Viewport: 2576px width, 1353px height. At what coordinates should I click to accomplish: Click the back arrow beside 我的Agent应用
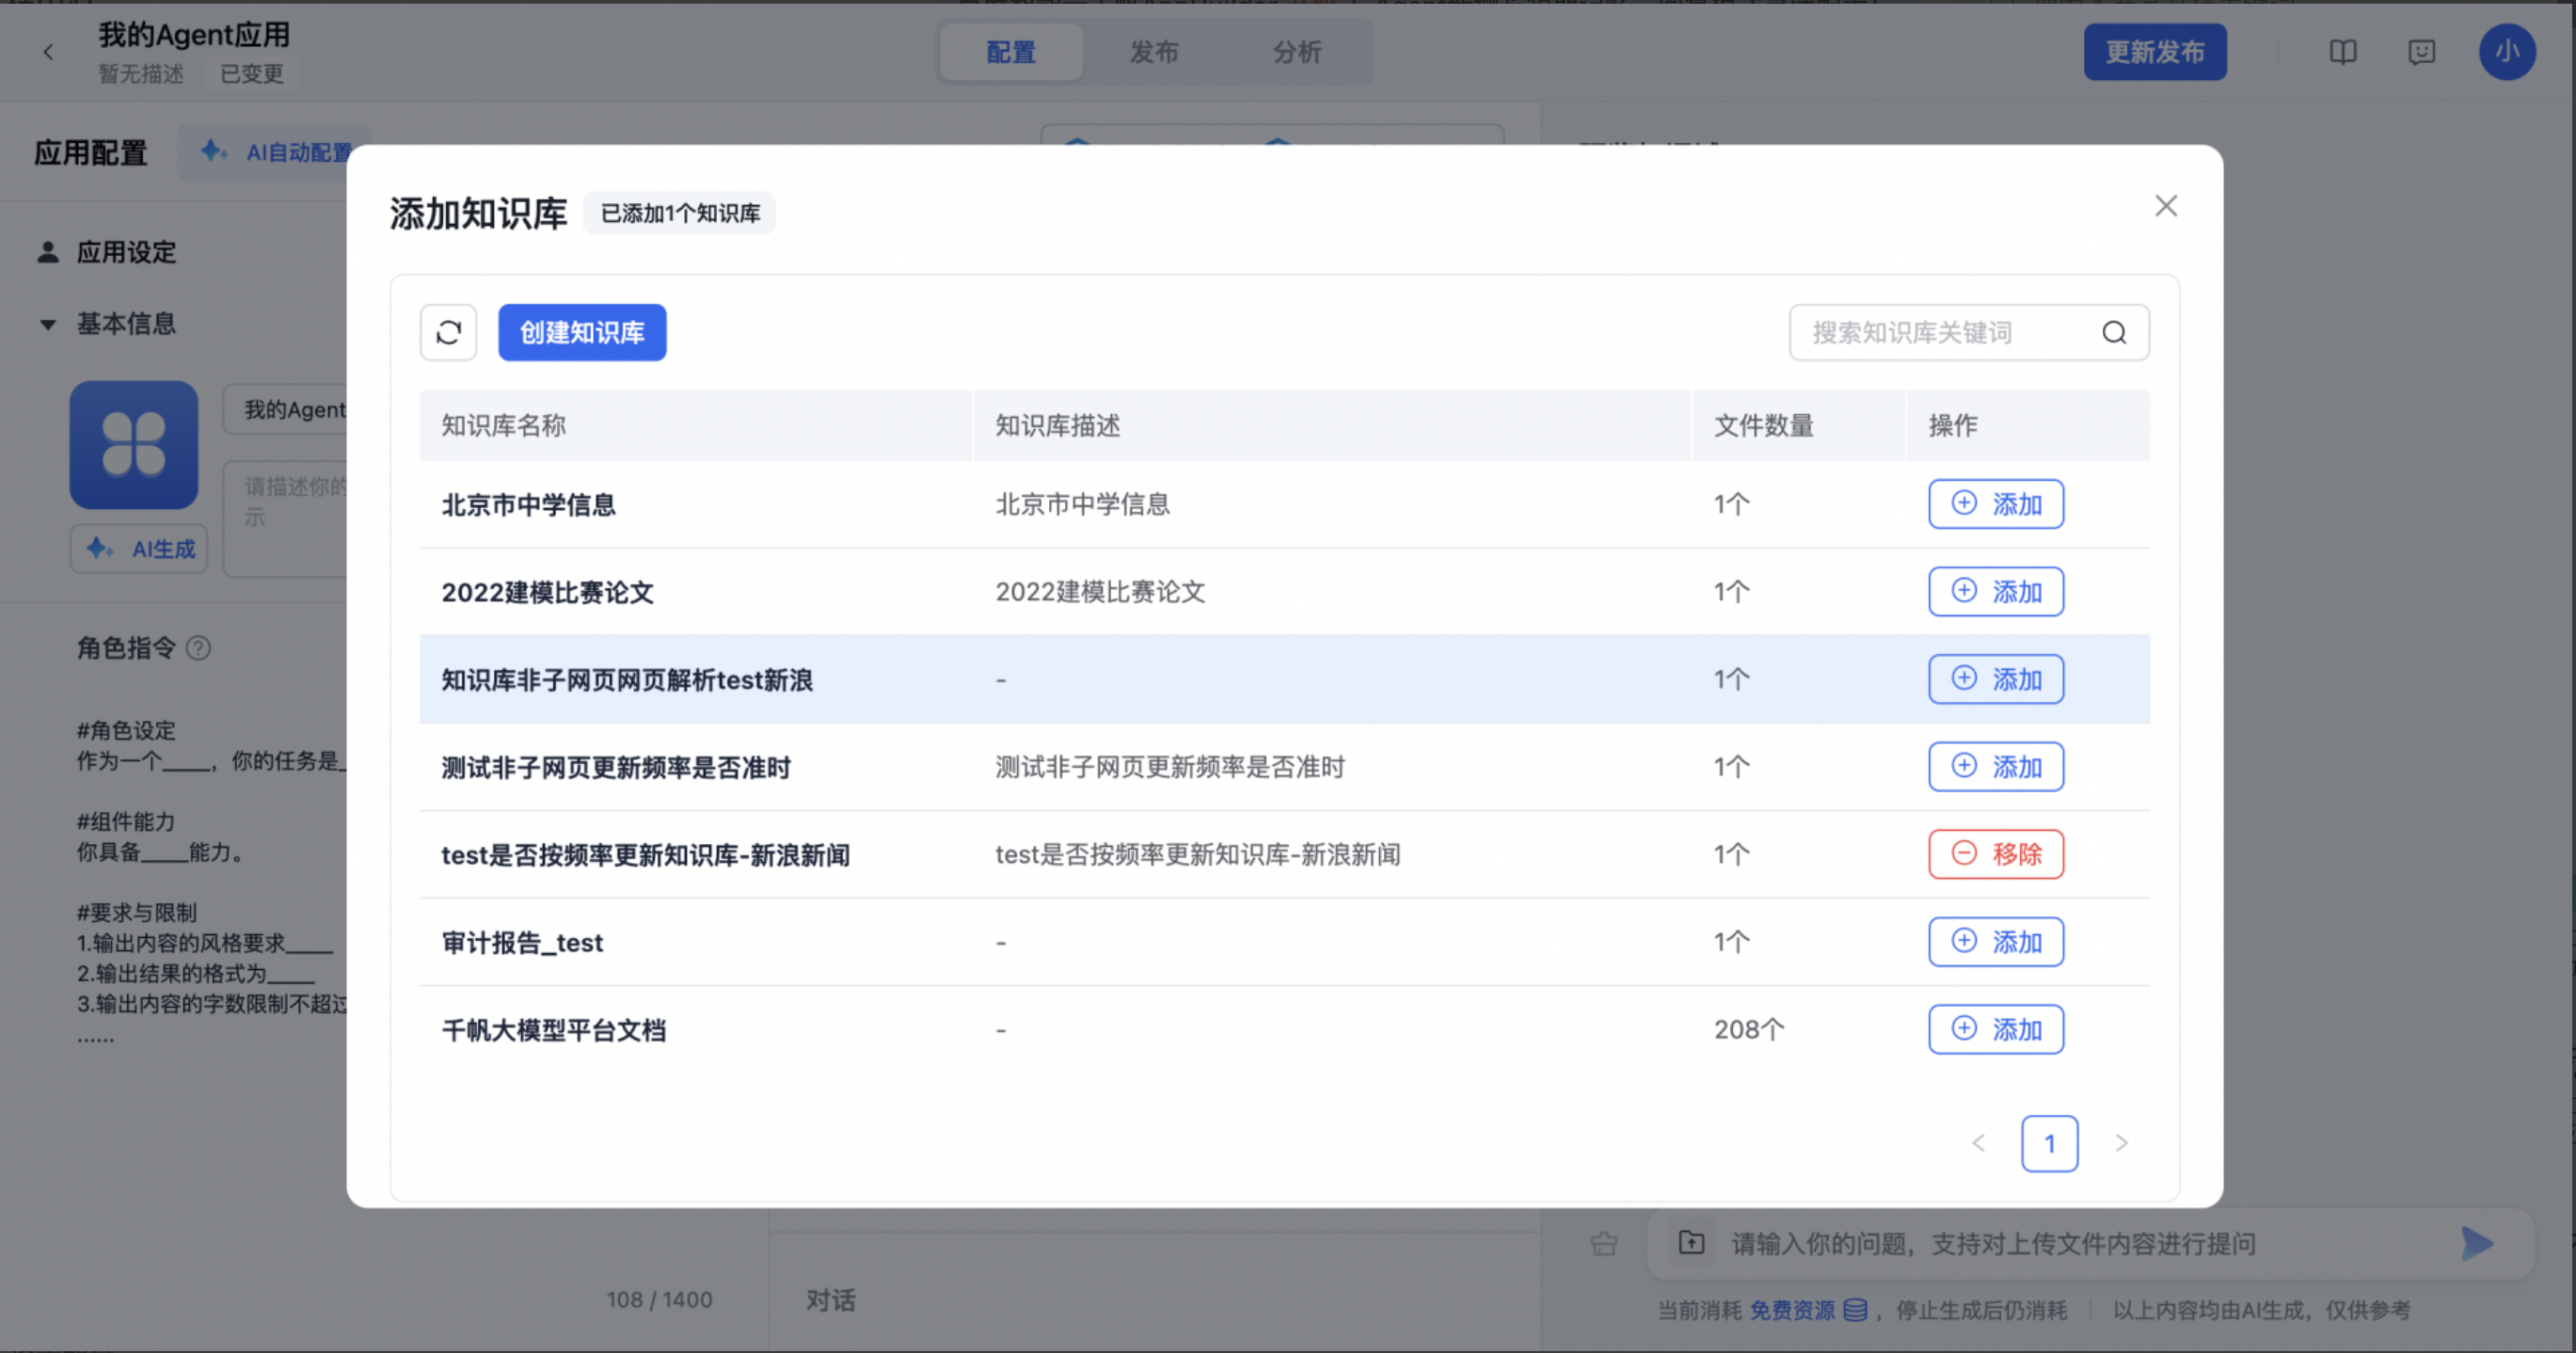[48, 52]
